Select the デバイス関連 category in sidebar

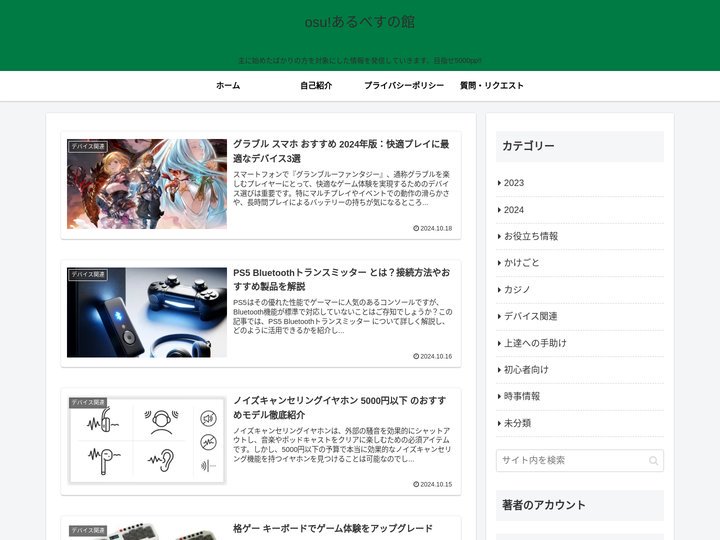pyautogui.click(x=580, y=316)
